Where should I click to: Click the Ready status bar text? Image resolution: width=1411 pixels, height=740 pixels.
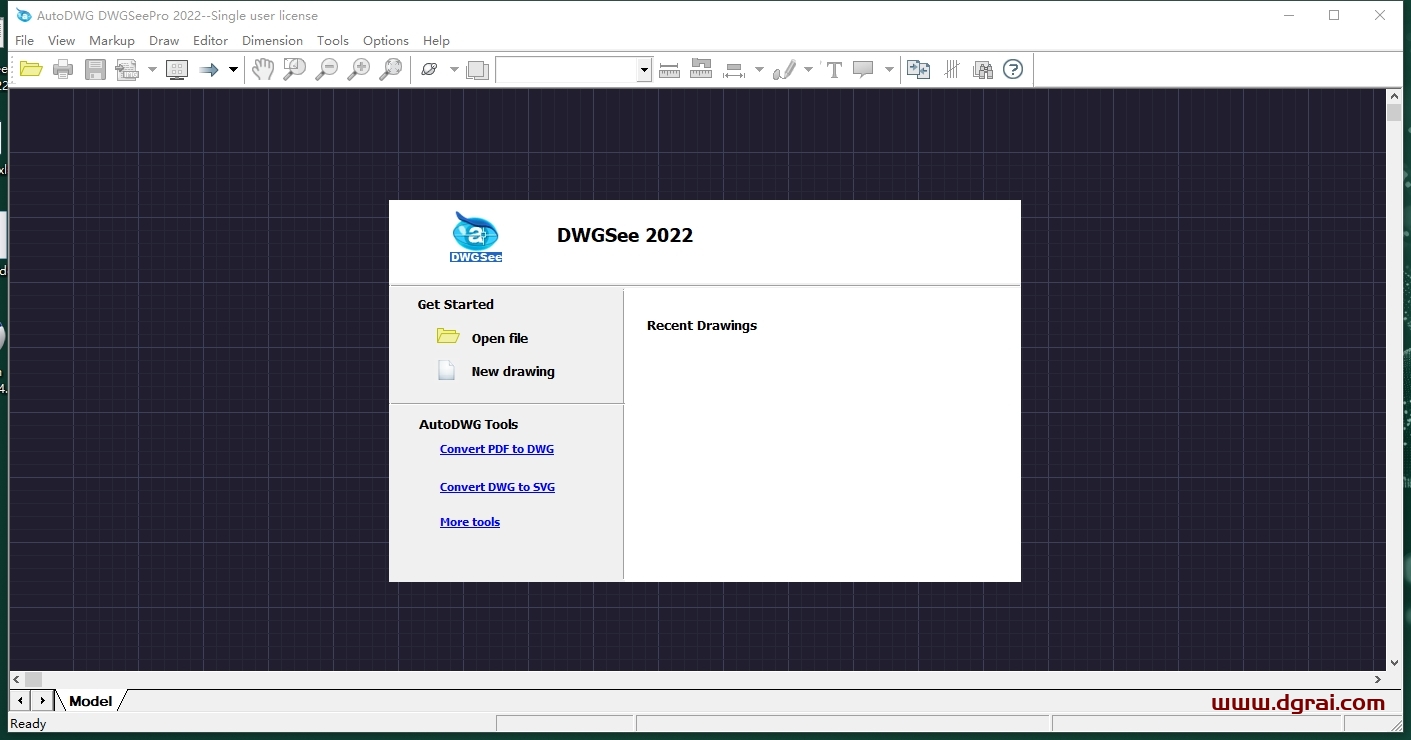pyautogui.click(x=28, y=723)
